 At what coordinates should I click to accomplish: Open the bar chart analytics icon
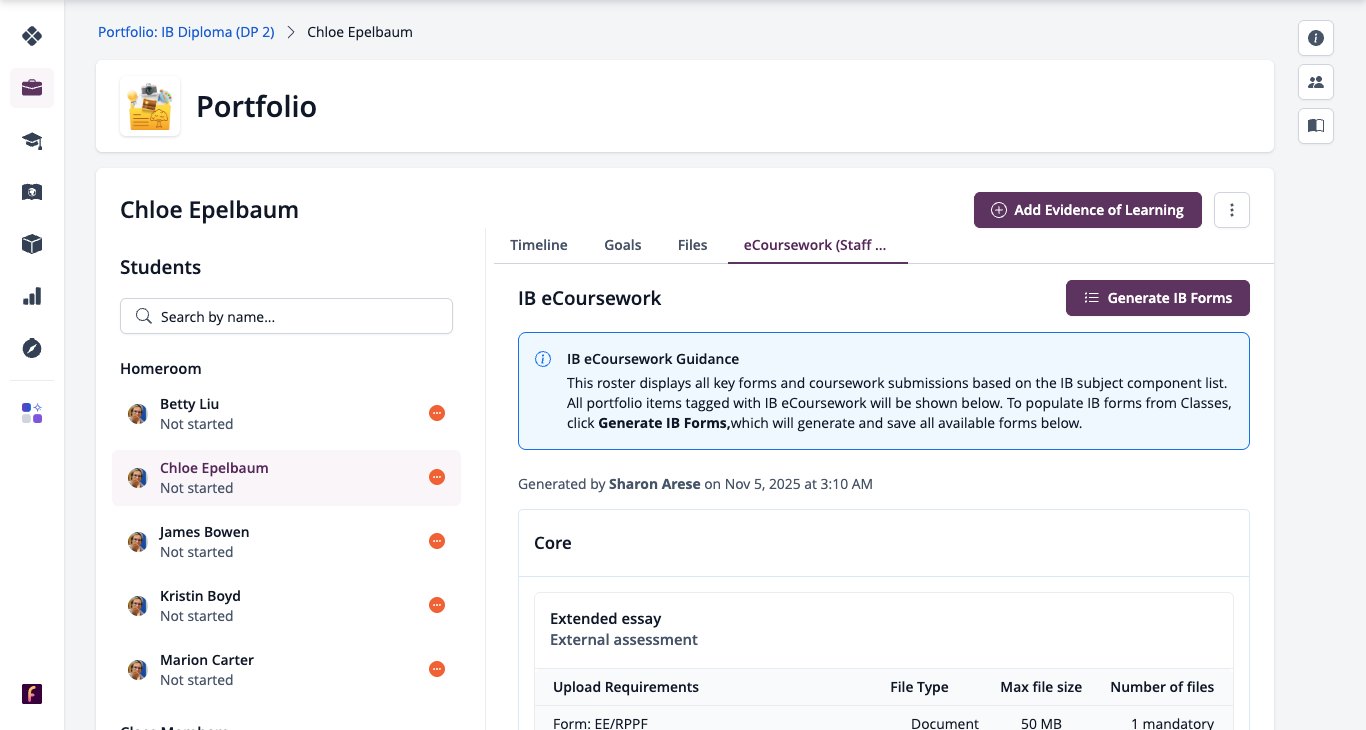point(32,296)
